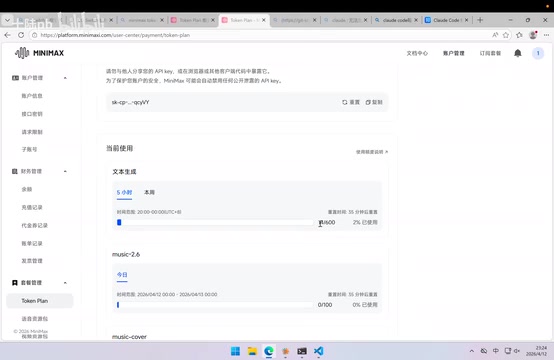Switch to the 5 小时 usage tab
Viewport: 554px width, 360px height.
tap(124, 193)
